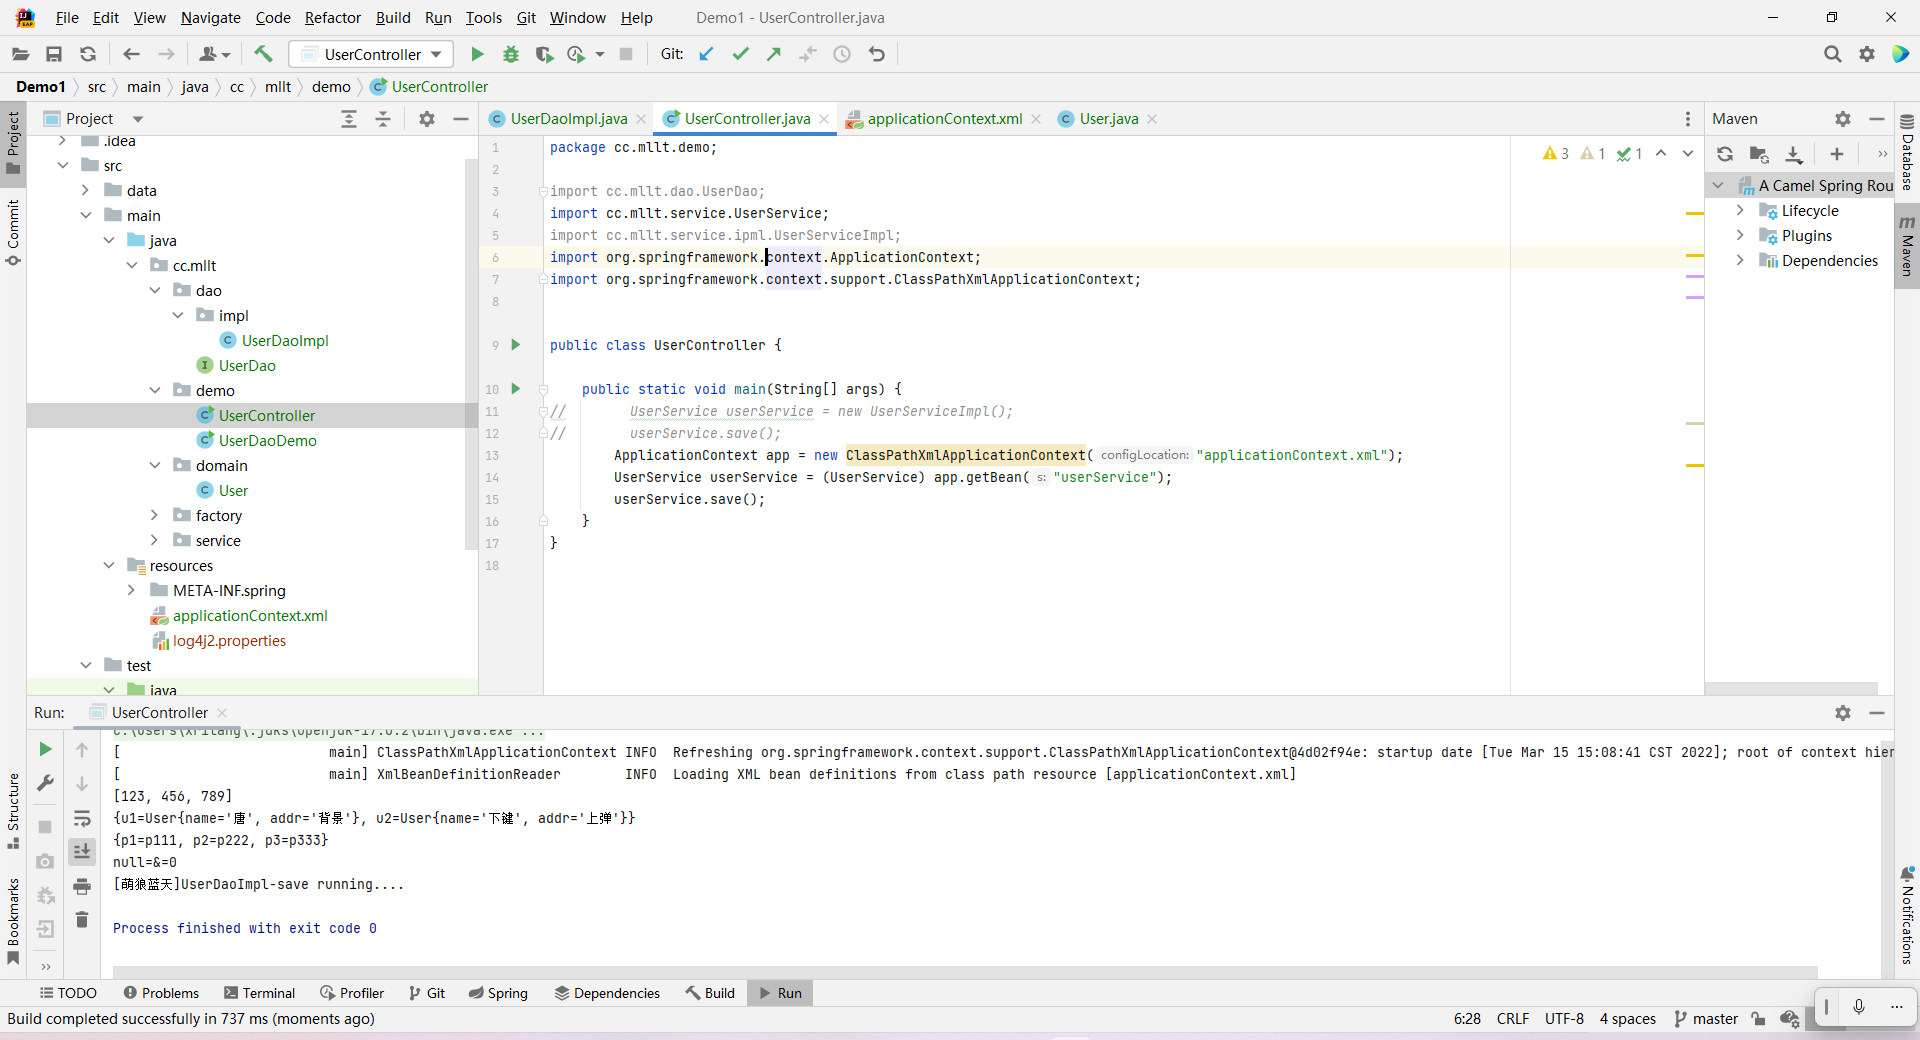Run UserController with the green play button

477,54
